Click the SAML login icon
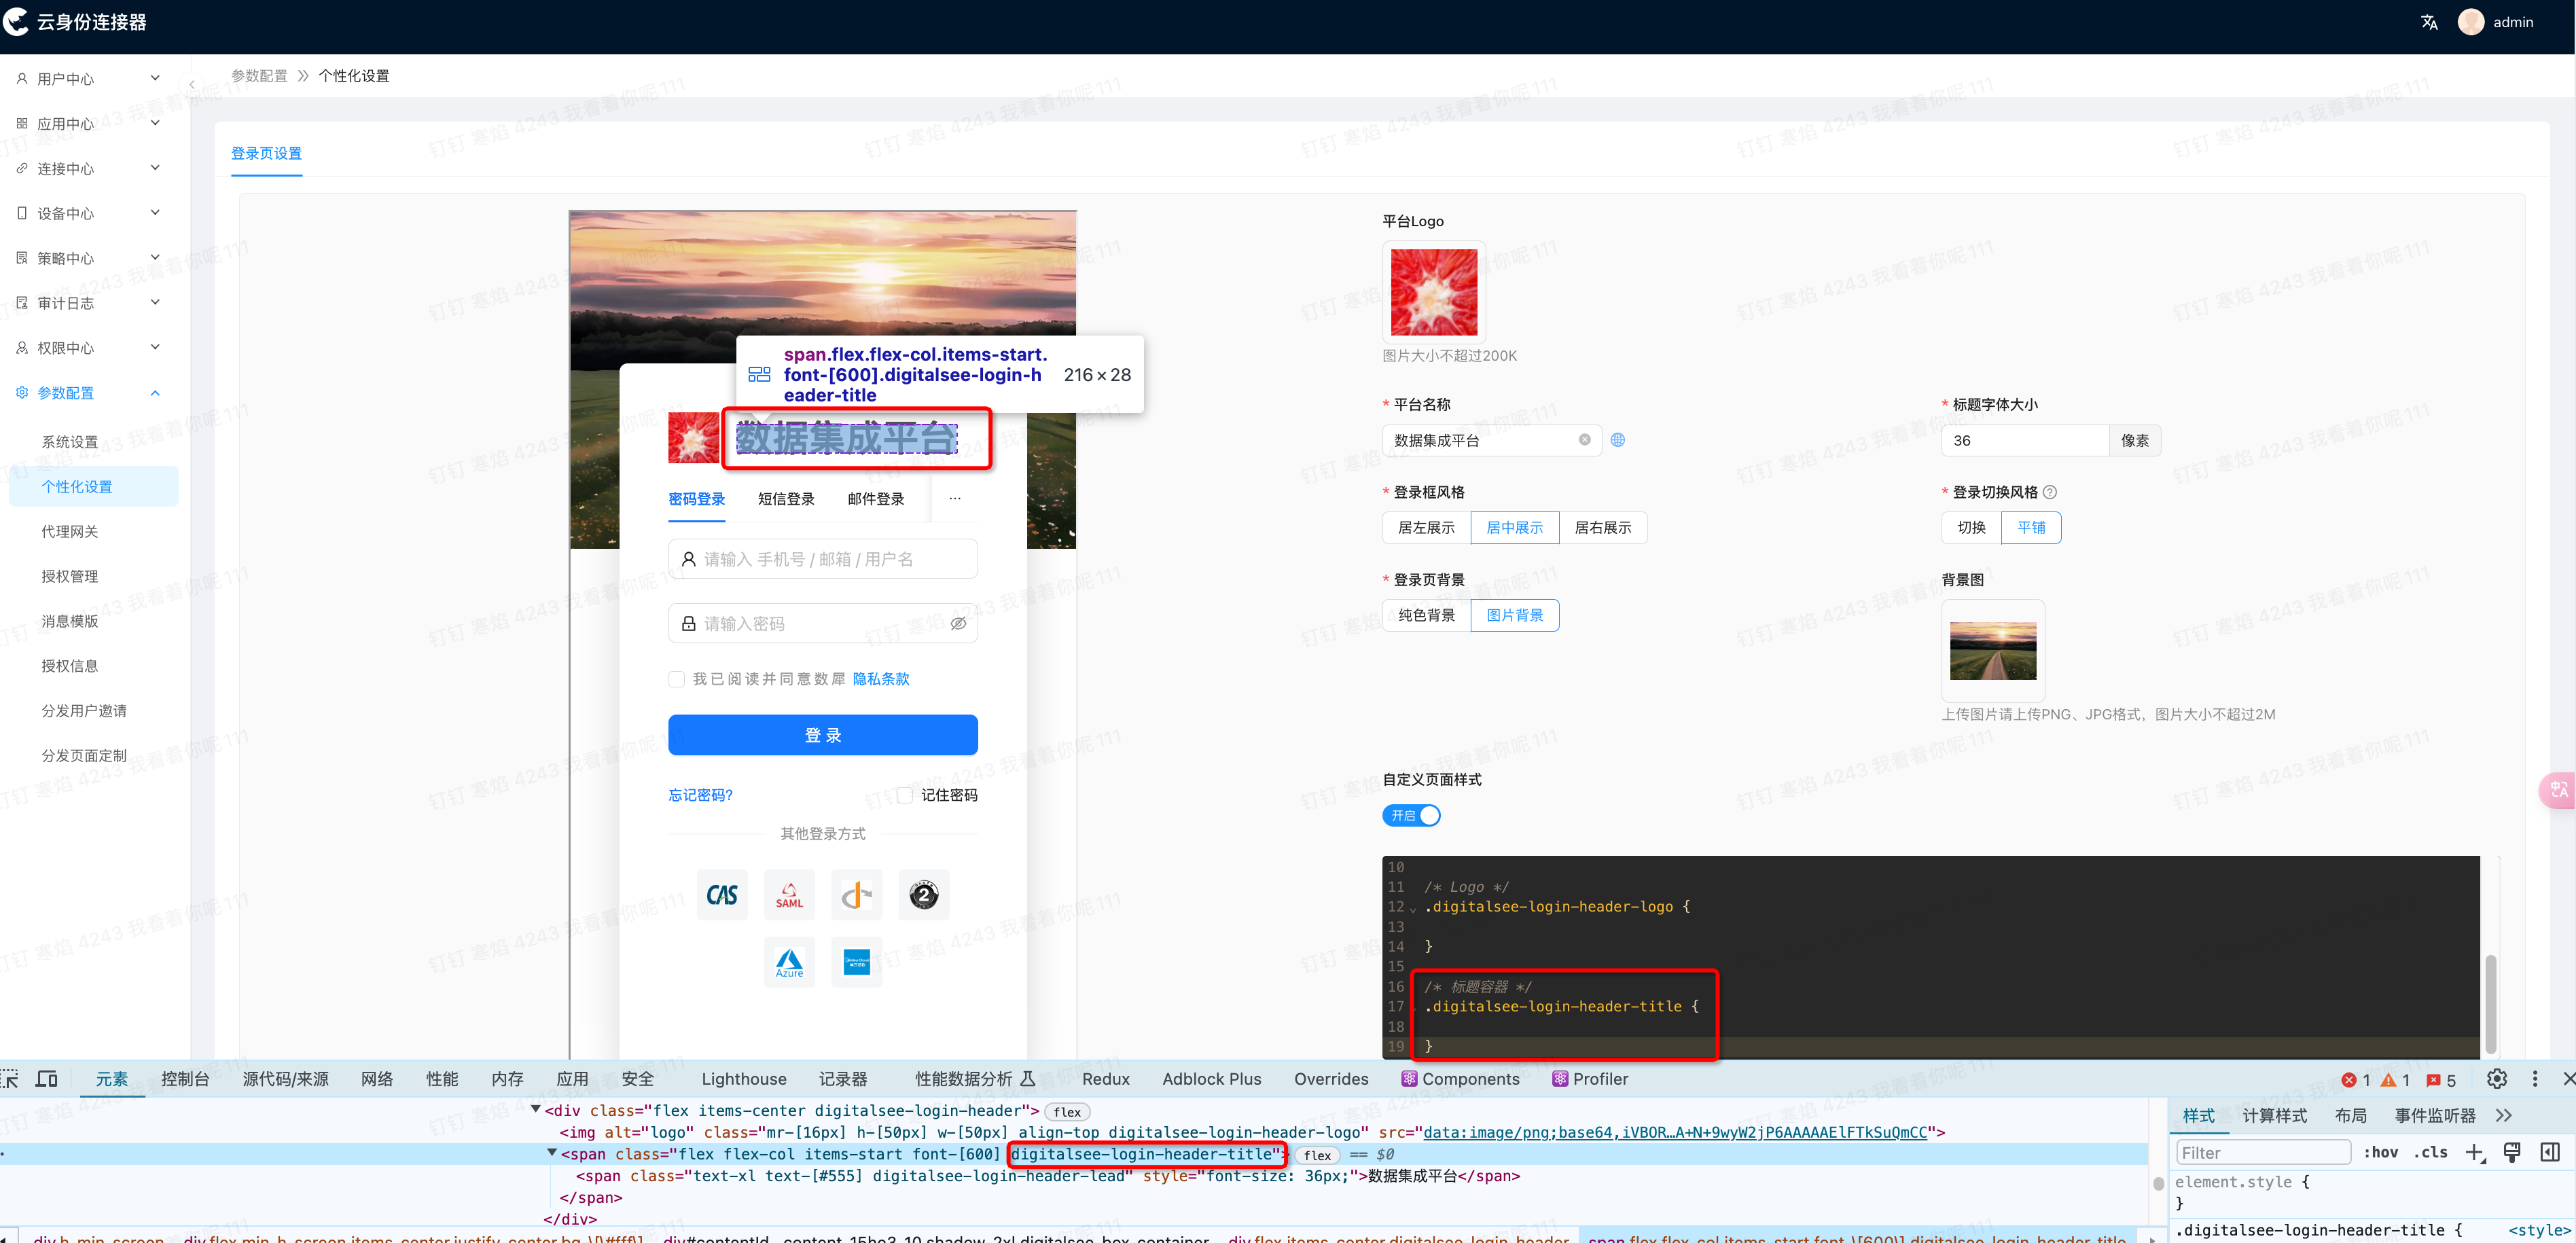Image resolution: width=2576 pixels, height=1243 pixels. (x=789, y=894)
